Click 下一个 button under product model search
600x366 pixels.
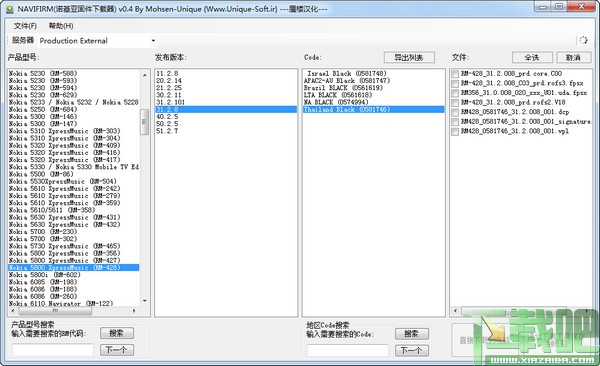(117, 350)
